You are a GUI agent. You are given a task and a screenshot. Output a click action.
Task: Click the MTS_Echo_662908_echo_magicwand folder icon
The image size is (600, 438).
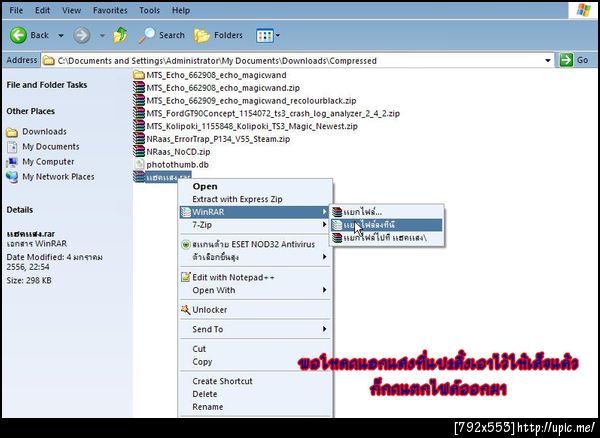point(139,75)
